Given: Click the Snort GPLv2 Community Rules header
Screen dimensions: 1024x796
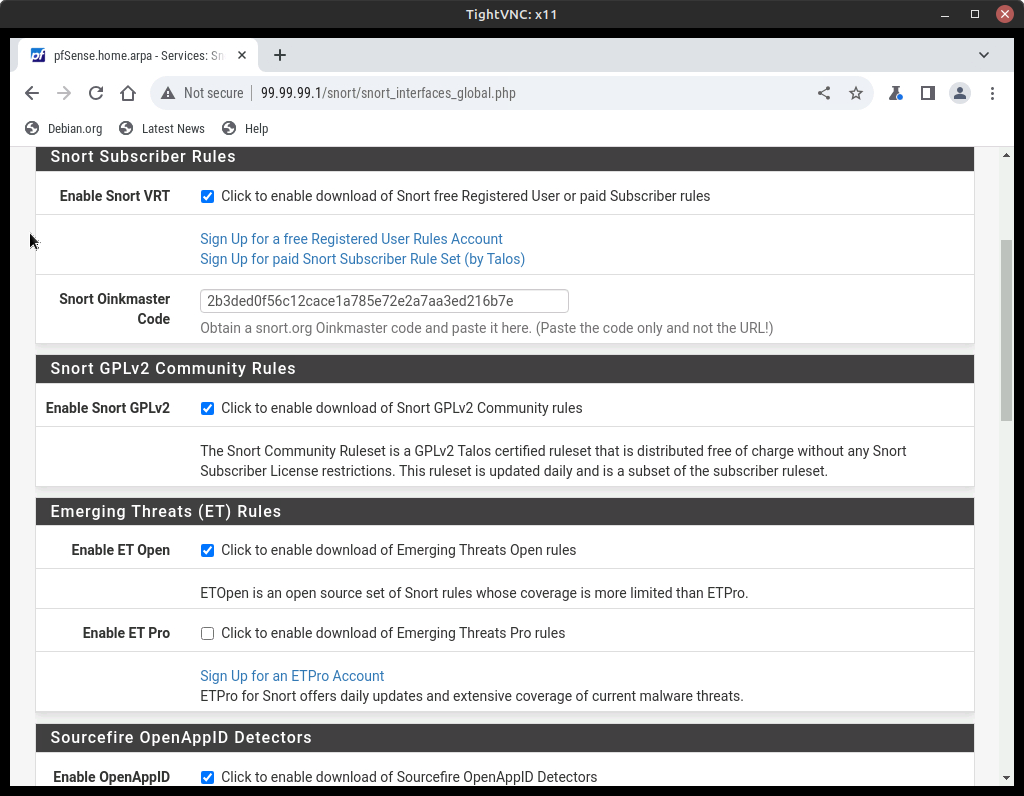Looking at the screenshot, I should 505,369.
